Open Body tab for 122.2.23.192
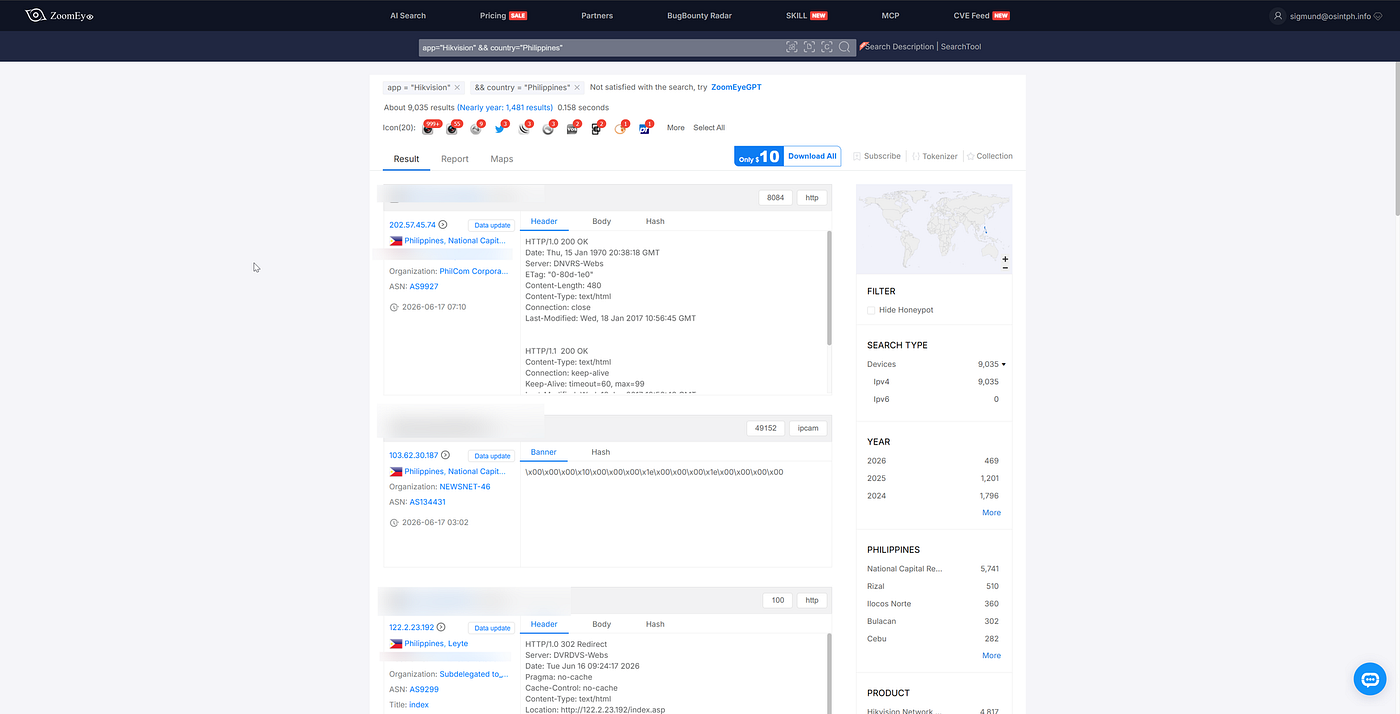 point(601,624)
